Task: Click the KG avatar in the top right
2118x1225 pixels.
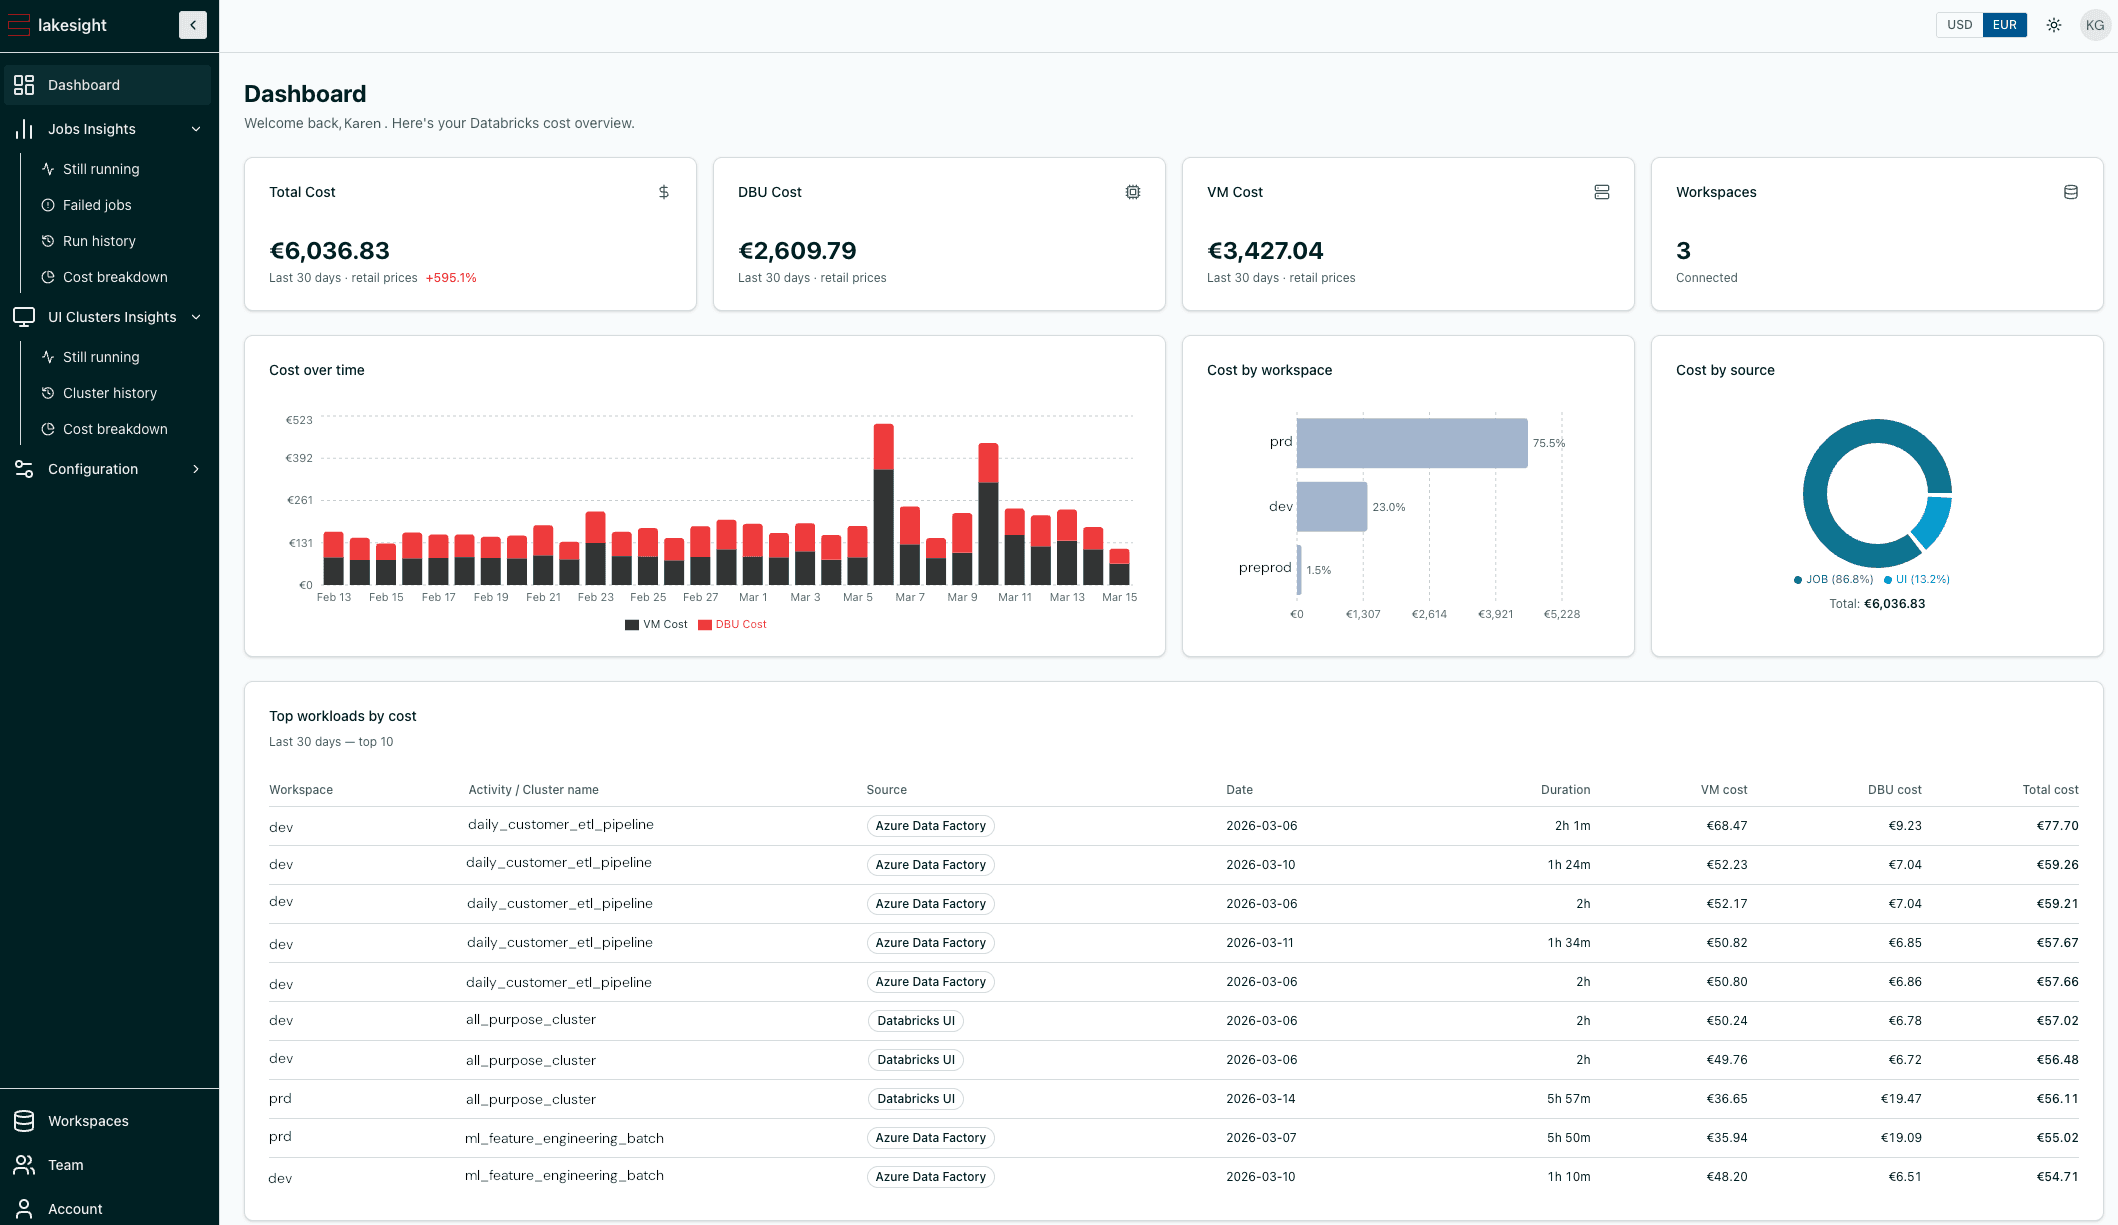Action: pos(2096,24)
